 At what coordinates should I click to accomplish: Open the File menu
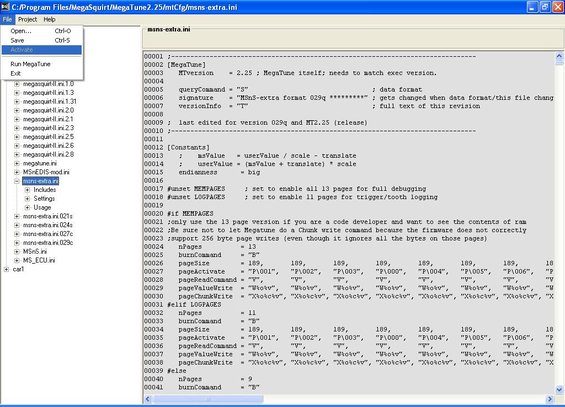(x=7, y=19)
